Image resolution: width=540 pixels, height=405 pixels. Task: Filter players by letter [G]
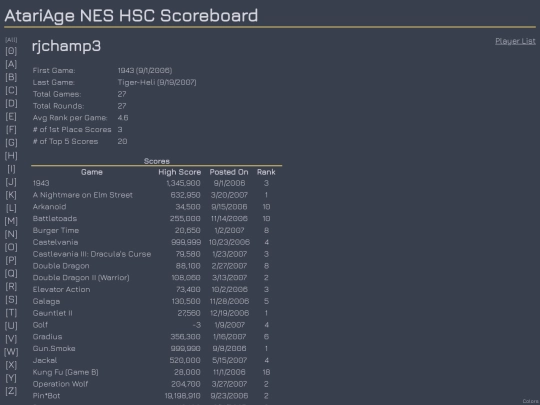(11, 143)
